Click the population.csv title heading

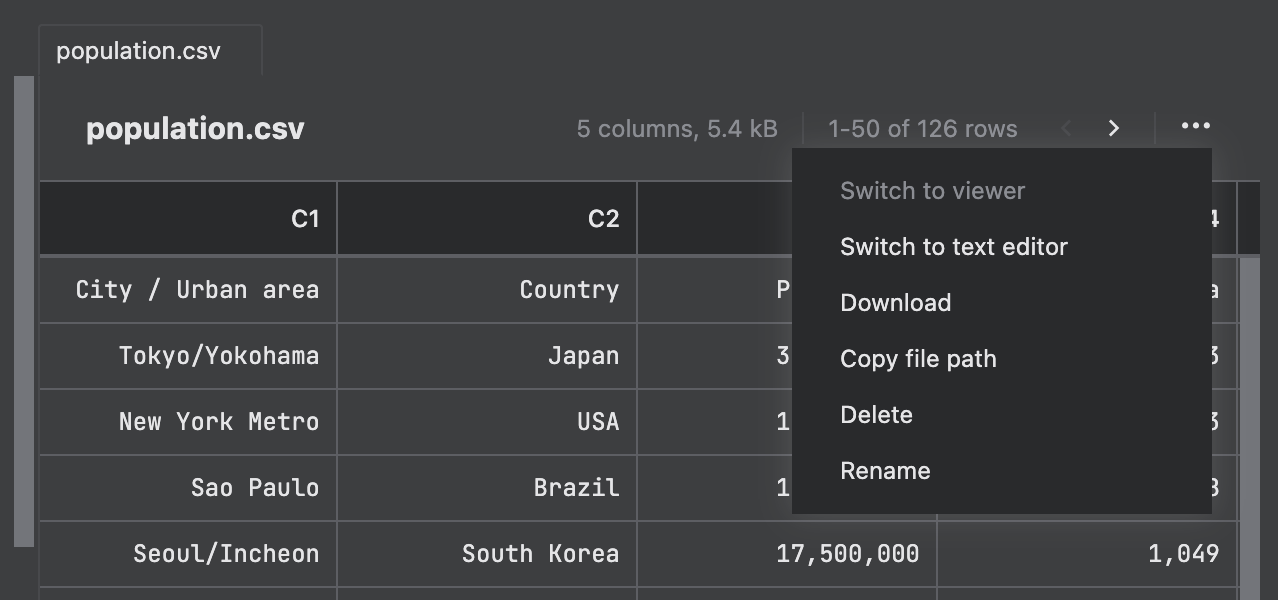pyautogui.click(x=195, y=128)
